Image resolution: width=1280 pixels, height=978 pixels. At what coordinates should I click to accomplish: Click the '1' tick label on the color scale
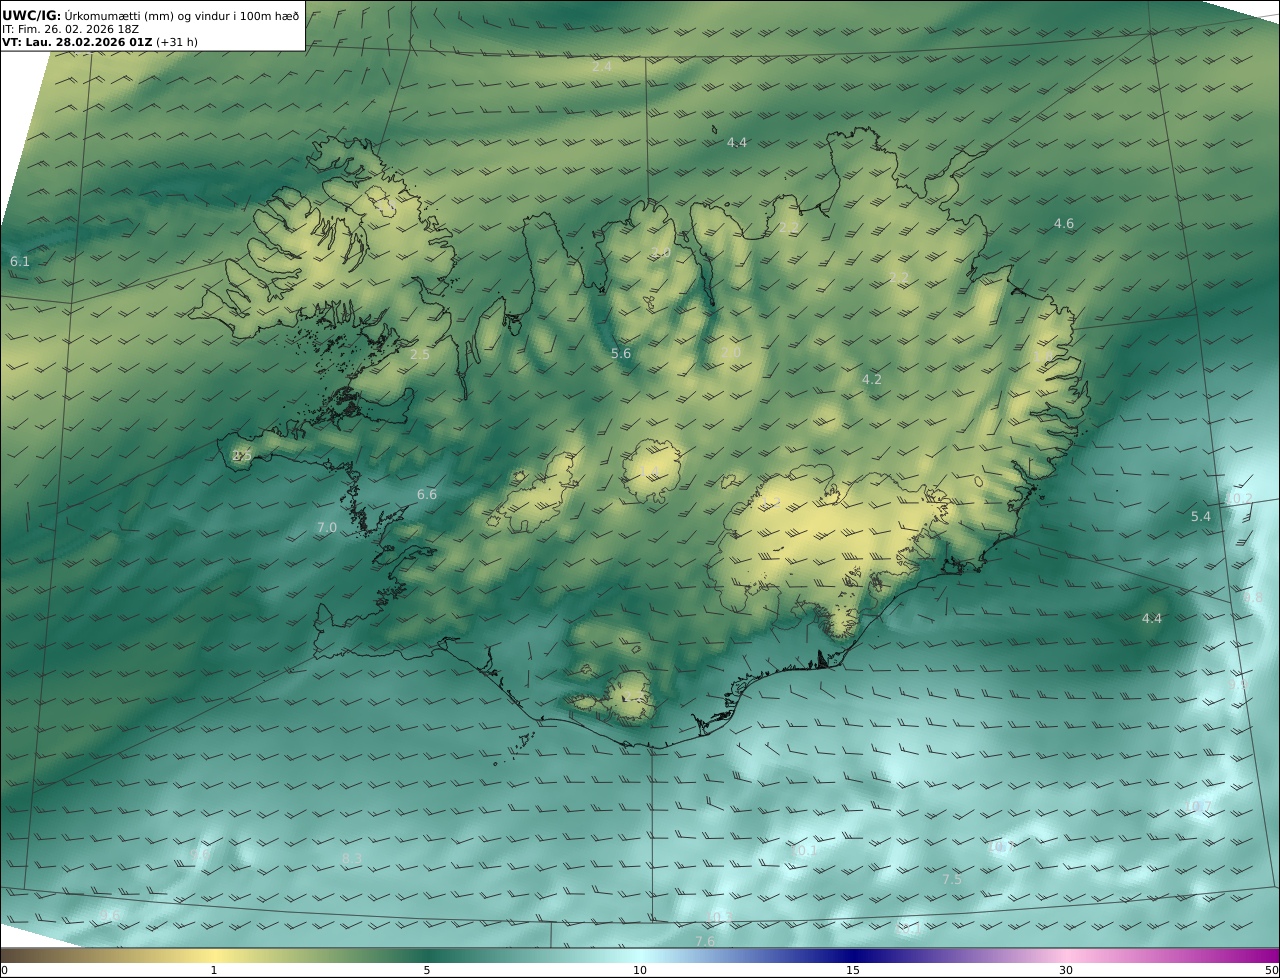213,970
